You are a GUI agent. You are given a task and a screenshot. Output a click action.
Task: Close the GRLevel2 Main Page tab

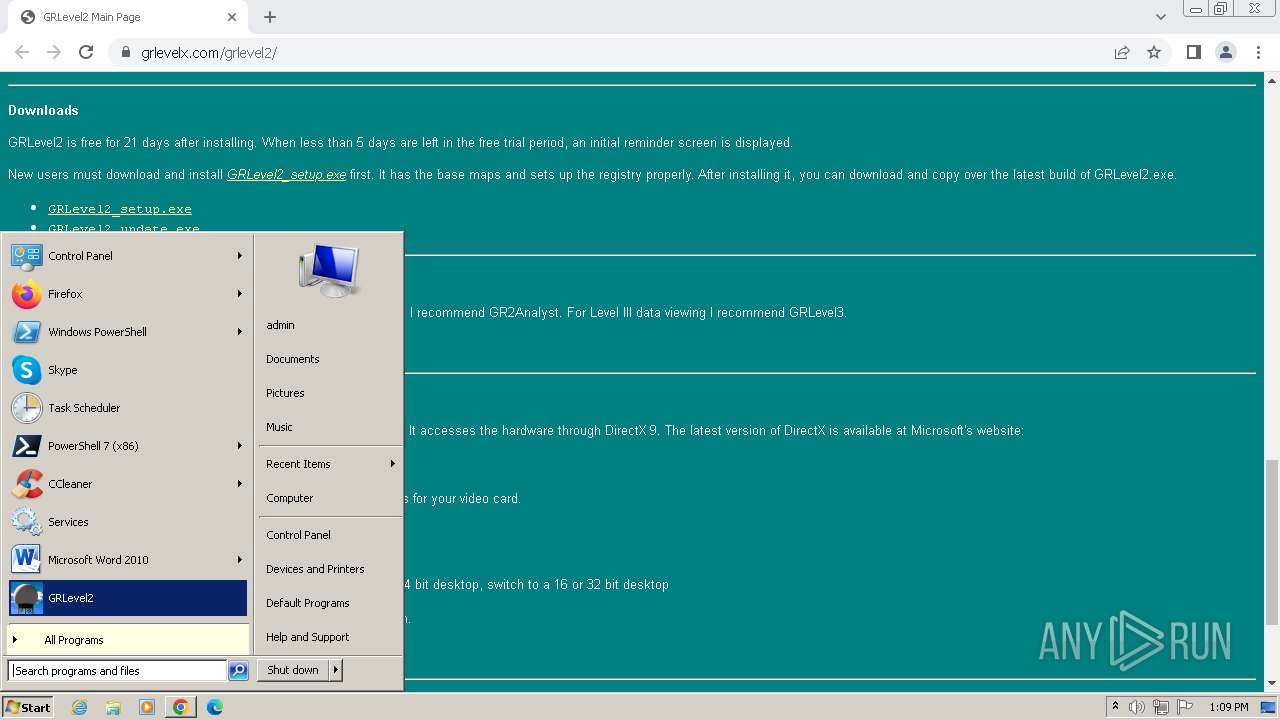(x=232, y=17)
